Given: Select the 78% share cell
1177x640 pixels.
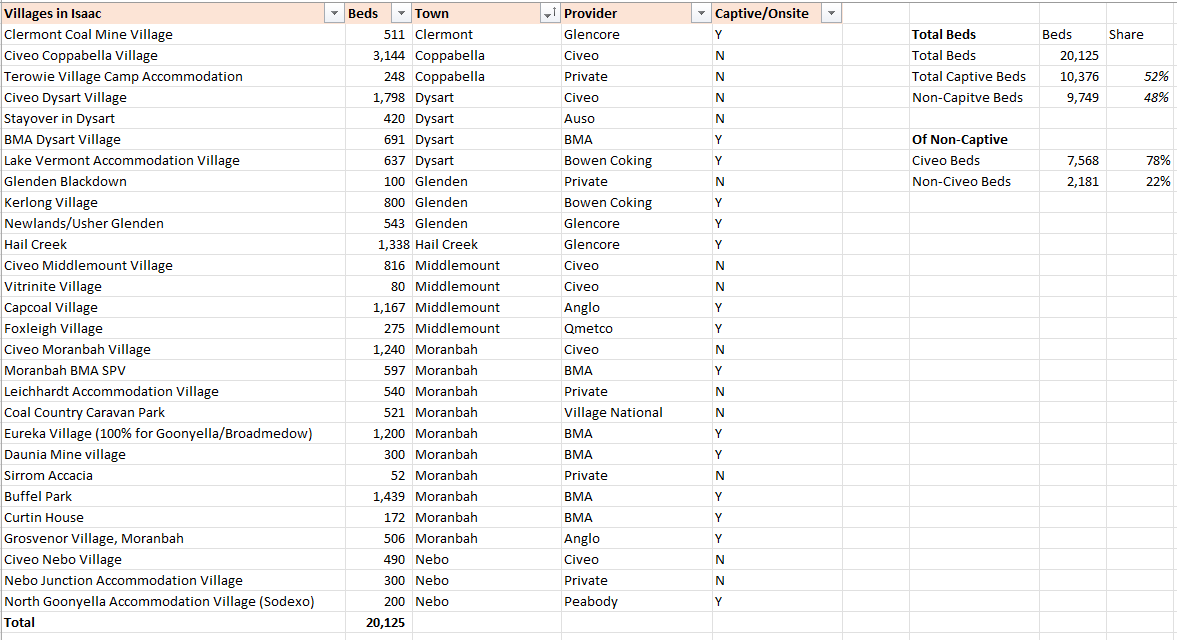Looking at the screenshot, I should pyautogui.click(x=1141, y=161).
